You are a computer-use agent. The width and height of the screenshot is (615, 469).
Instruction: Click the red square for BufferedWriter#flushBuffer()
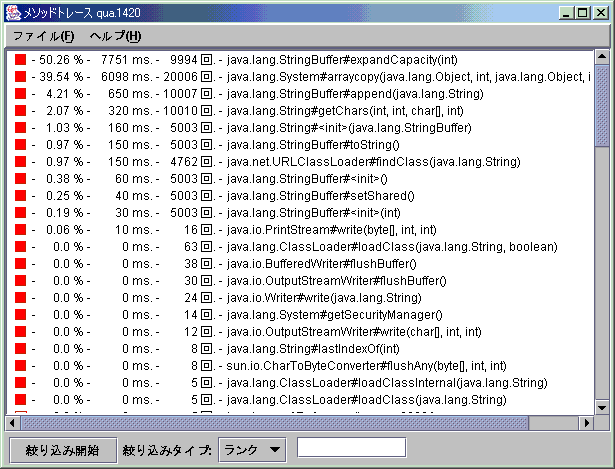[x=20, y=264]
